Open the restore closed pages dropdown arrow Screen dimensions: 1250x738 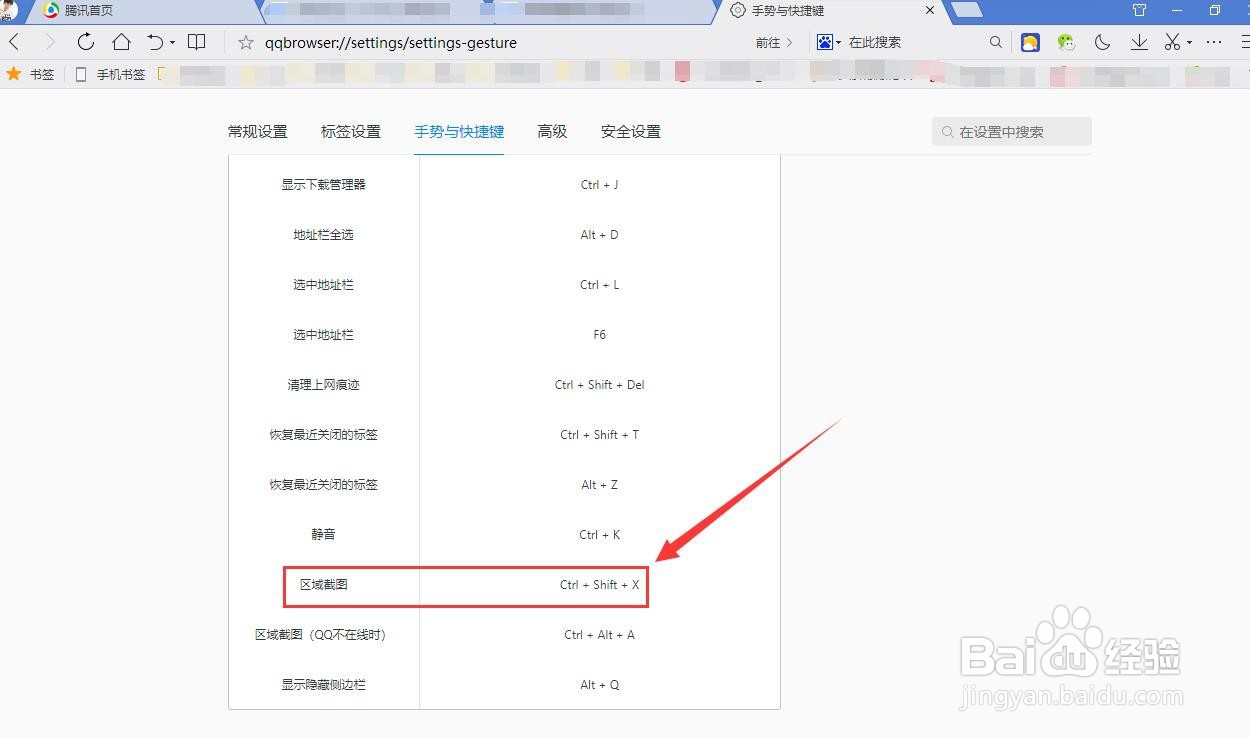[x=172, y=42]
